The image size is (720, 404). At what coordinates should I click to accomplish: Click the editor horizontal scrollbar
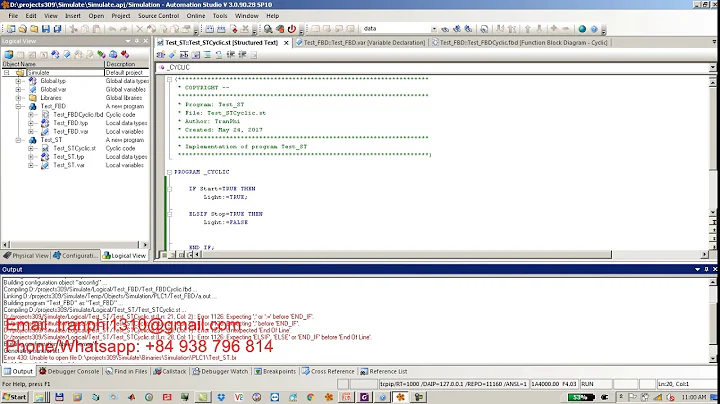tap(406, 254)
